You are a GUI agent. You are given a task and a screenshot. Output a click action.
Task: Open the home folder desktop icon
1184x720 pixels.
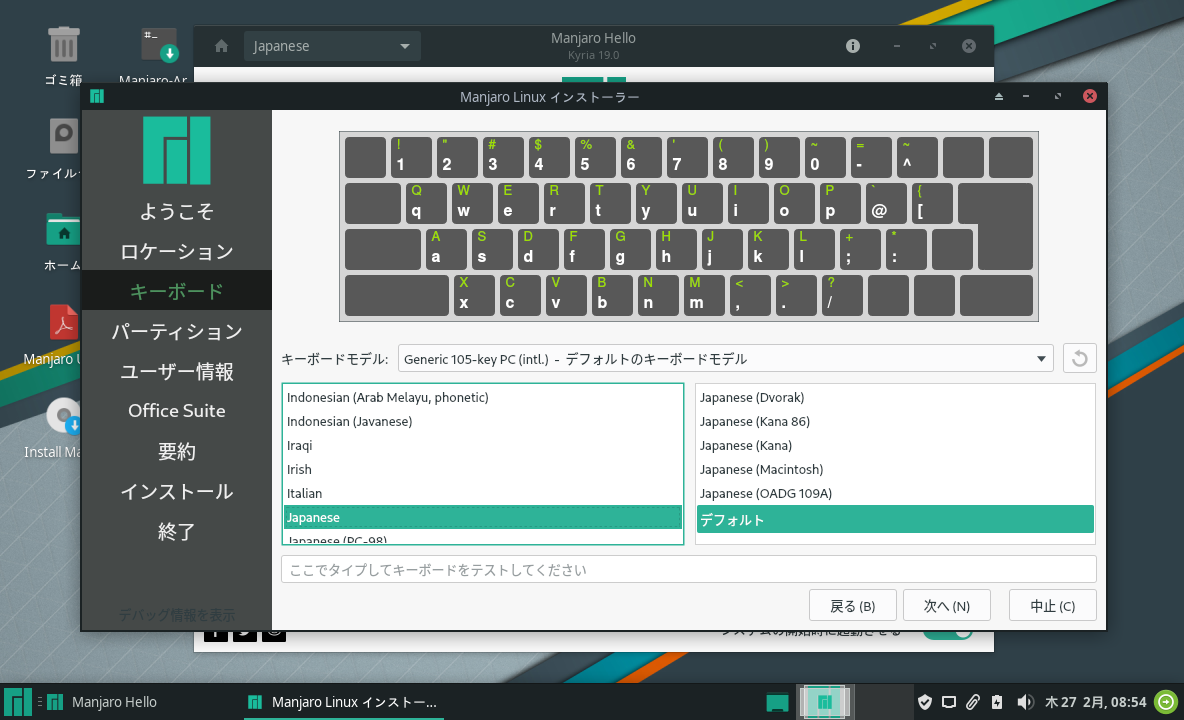[63, 230]
